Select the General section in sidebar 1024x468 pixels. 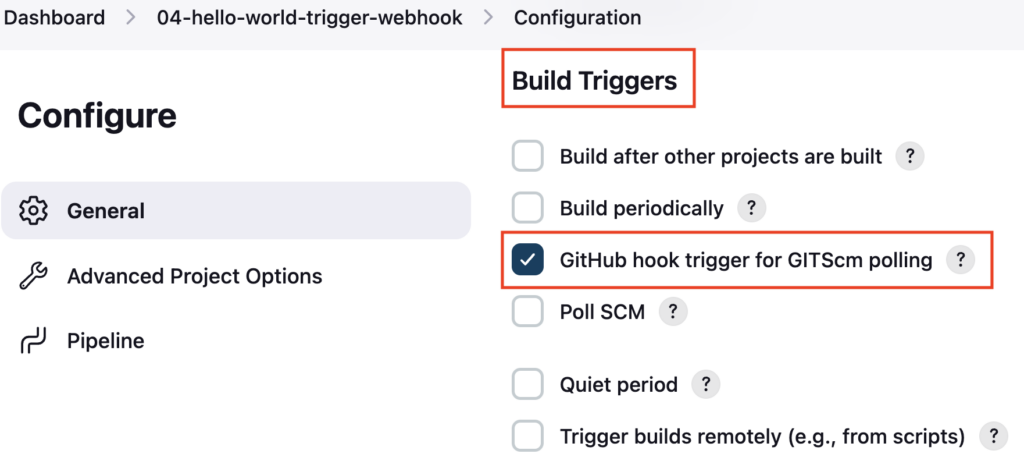pos(236,211)
